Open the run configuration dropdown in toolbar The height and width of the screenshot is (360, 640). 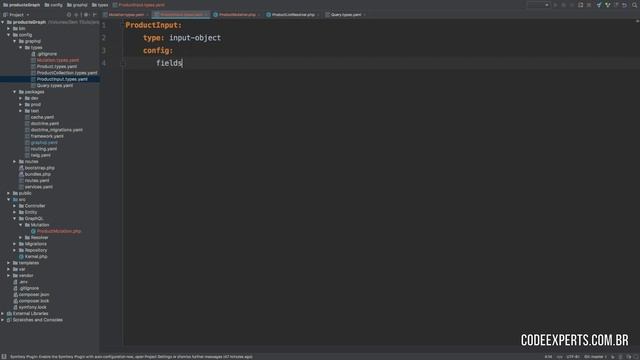pos(538,5)
